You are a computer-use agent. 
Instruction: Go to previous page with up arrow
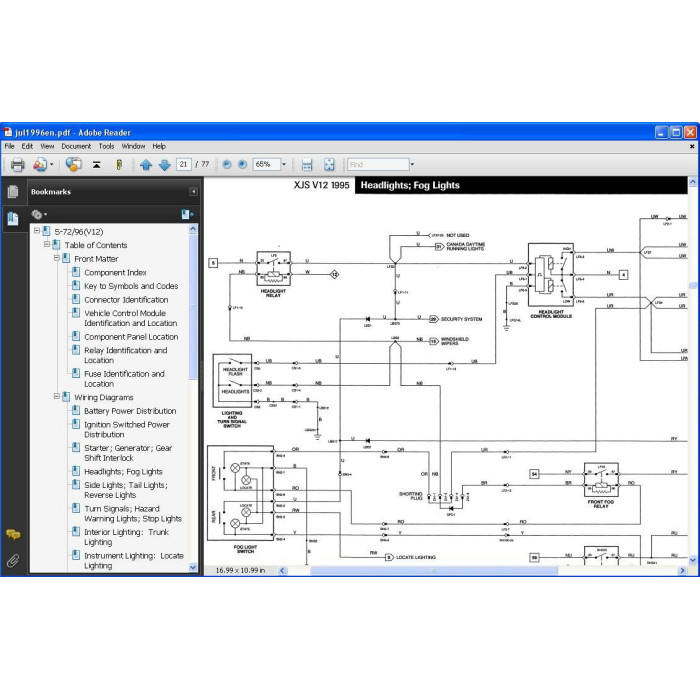coord(146,165)
